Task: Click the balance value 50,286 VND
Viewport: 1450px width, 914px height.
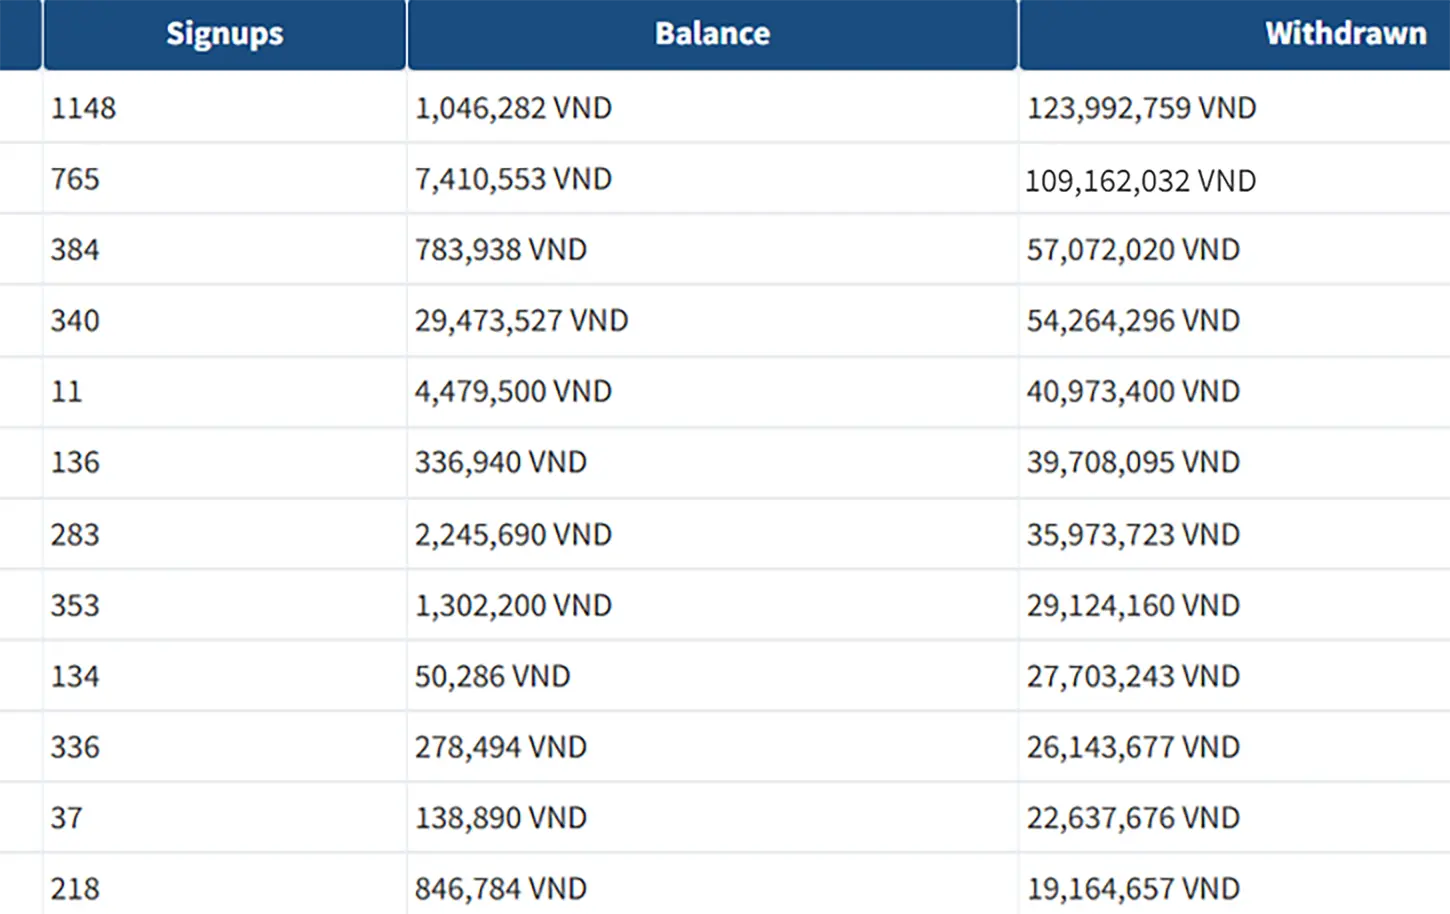Action: [x=491, y=676]
